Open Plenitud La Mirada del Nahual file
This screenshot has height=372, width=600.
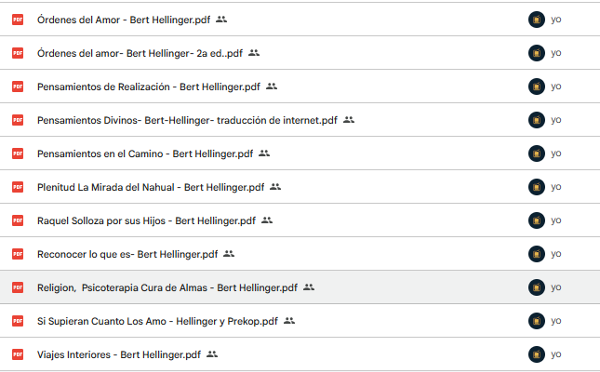click(150, 187)
